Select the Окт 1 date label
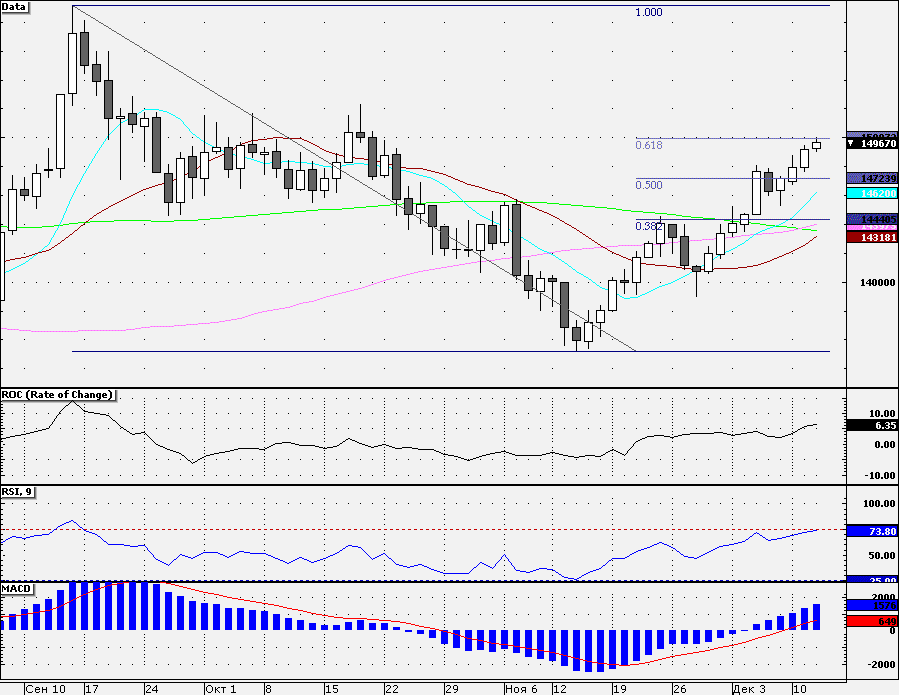 click(x=221, y=689)
